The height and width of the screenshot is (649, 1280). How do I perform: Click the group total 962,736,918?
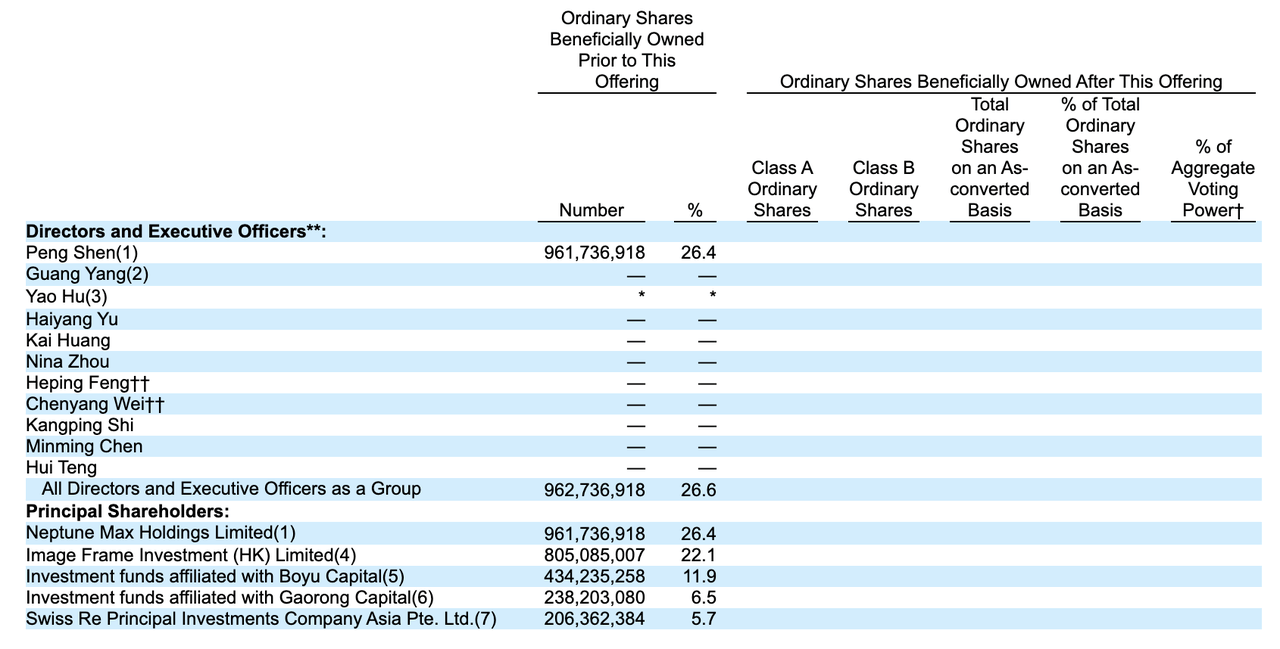pos(594,490)
